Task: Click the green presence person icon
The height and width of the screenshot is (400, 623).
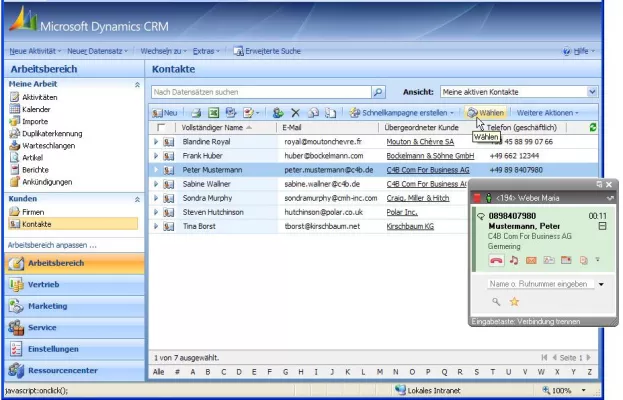Action: pos(489,197)
